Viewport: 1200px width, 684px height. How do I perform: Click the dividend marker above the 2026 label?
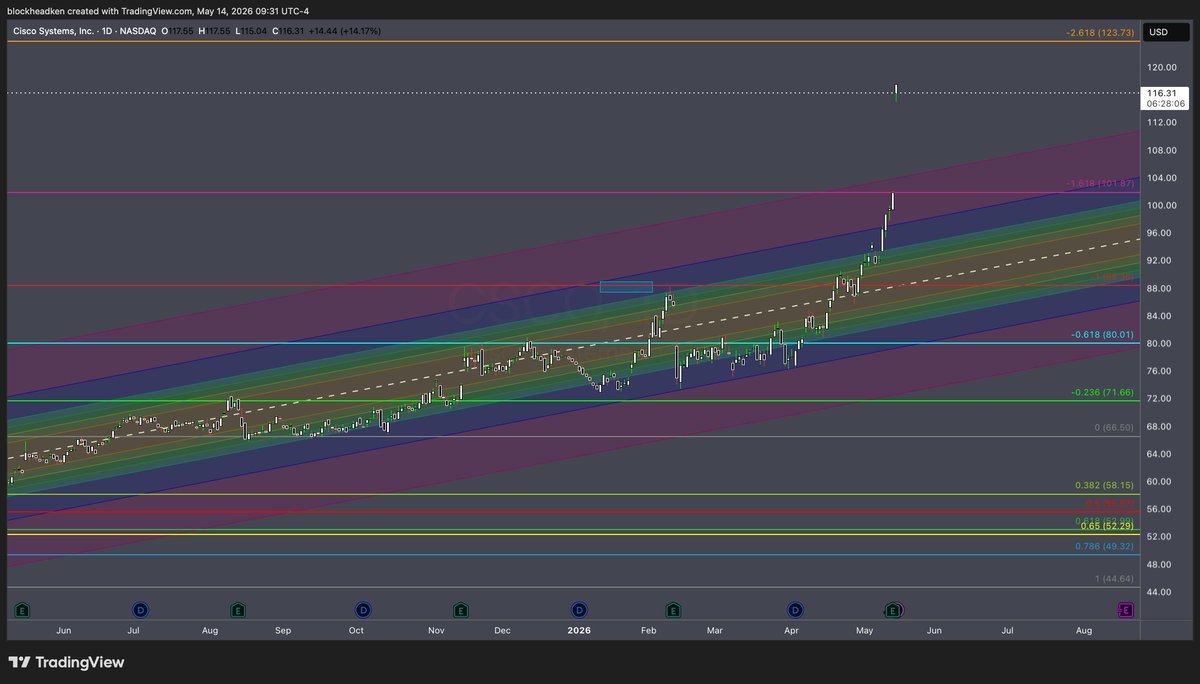578,609
